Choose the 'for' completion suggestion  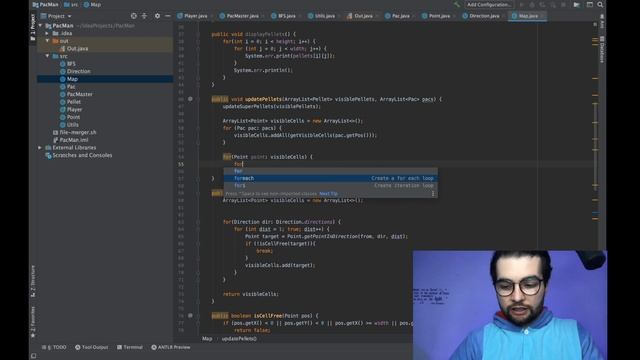pos(331,171)
